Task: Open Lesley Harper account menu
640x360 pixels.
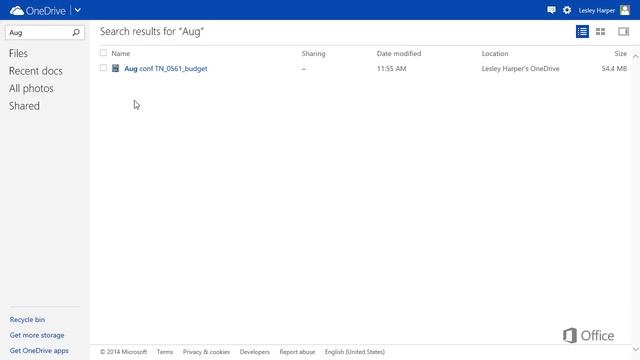Action: point(596,11)
